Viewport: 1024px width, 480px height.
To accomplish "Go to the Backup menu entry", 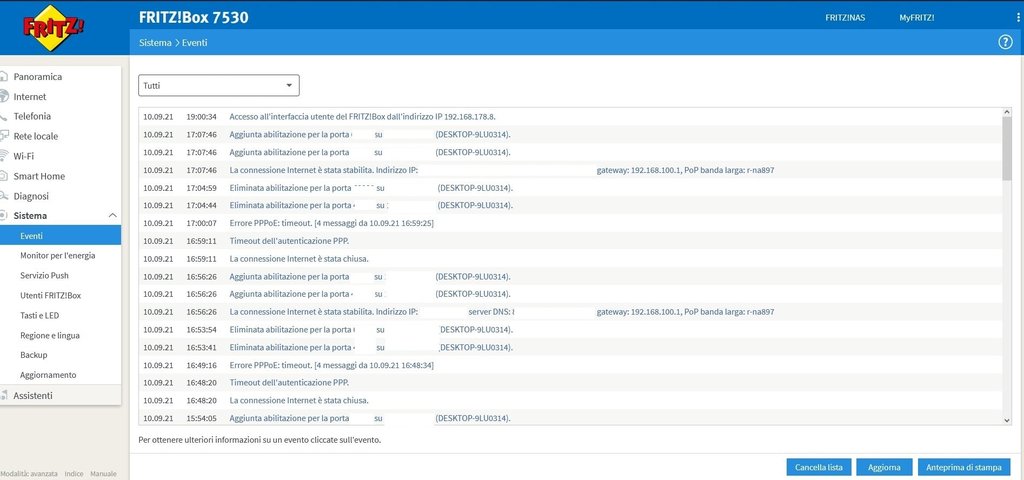I will (x=34, y=355).
